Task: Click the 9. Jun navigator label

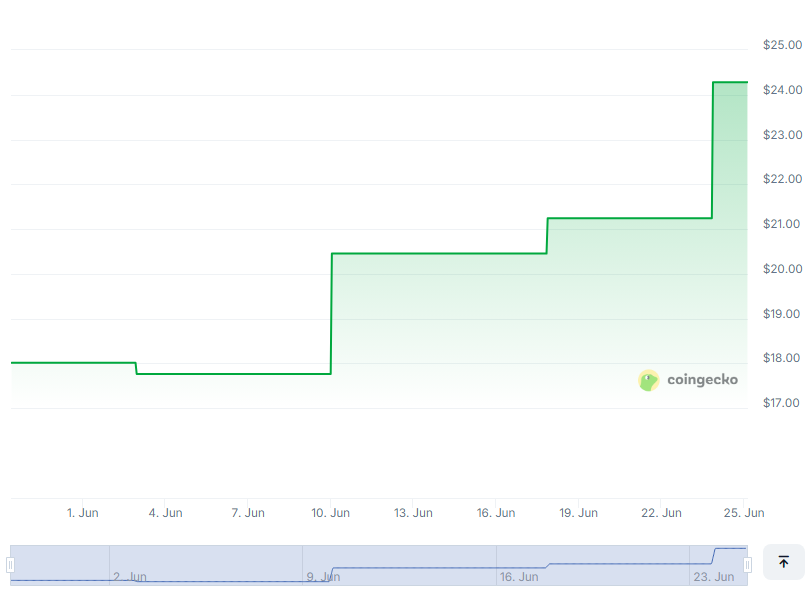Action: [x=323, y=577]
